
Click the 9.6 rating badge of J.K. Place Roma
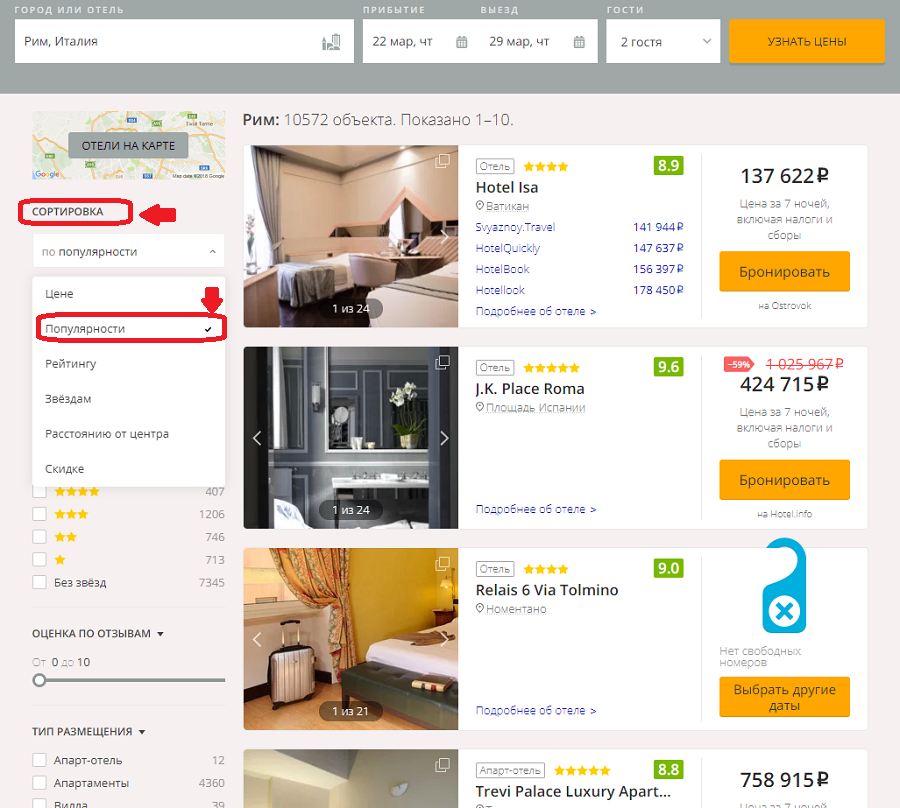click(669, 367)
